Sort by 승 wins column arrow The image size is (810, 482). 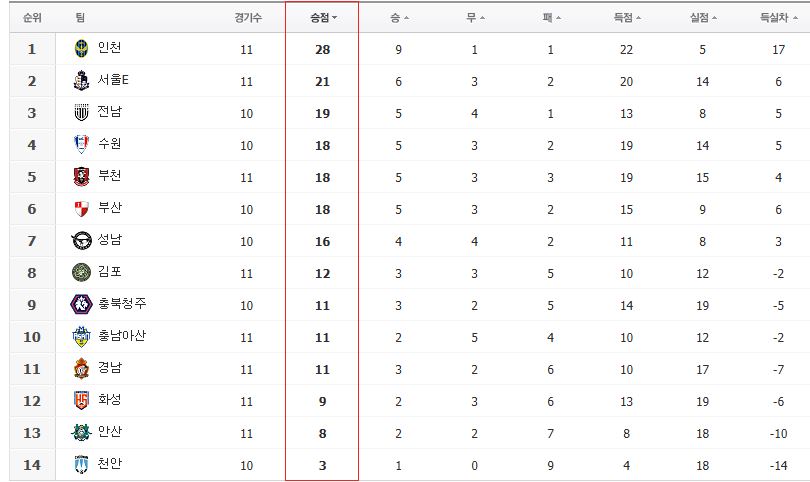[399, 18]
